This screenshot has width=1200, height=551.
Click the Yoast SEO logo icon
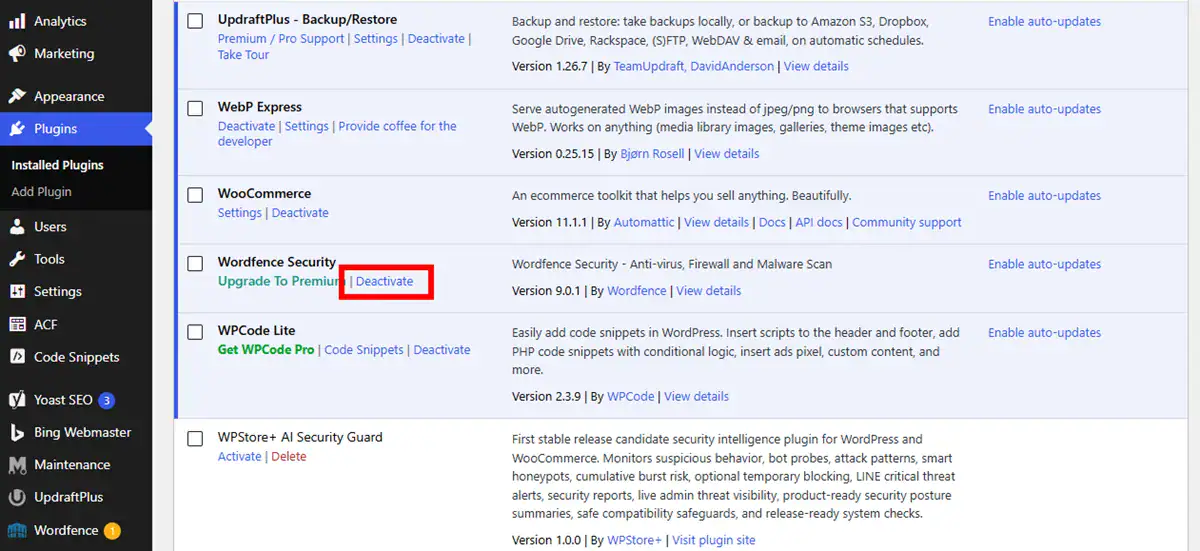click(17, 400)
